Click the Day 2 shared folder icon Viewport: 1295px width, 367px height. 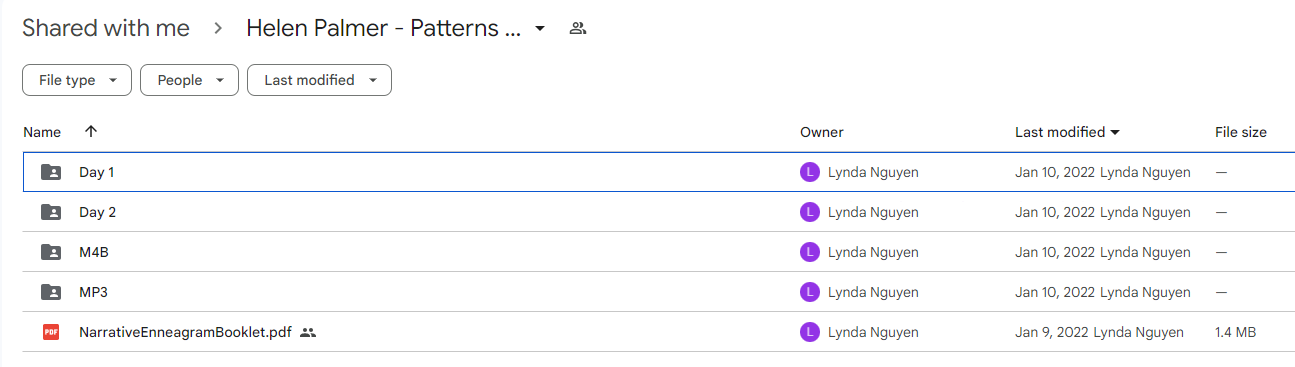coord(51,212)
